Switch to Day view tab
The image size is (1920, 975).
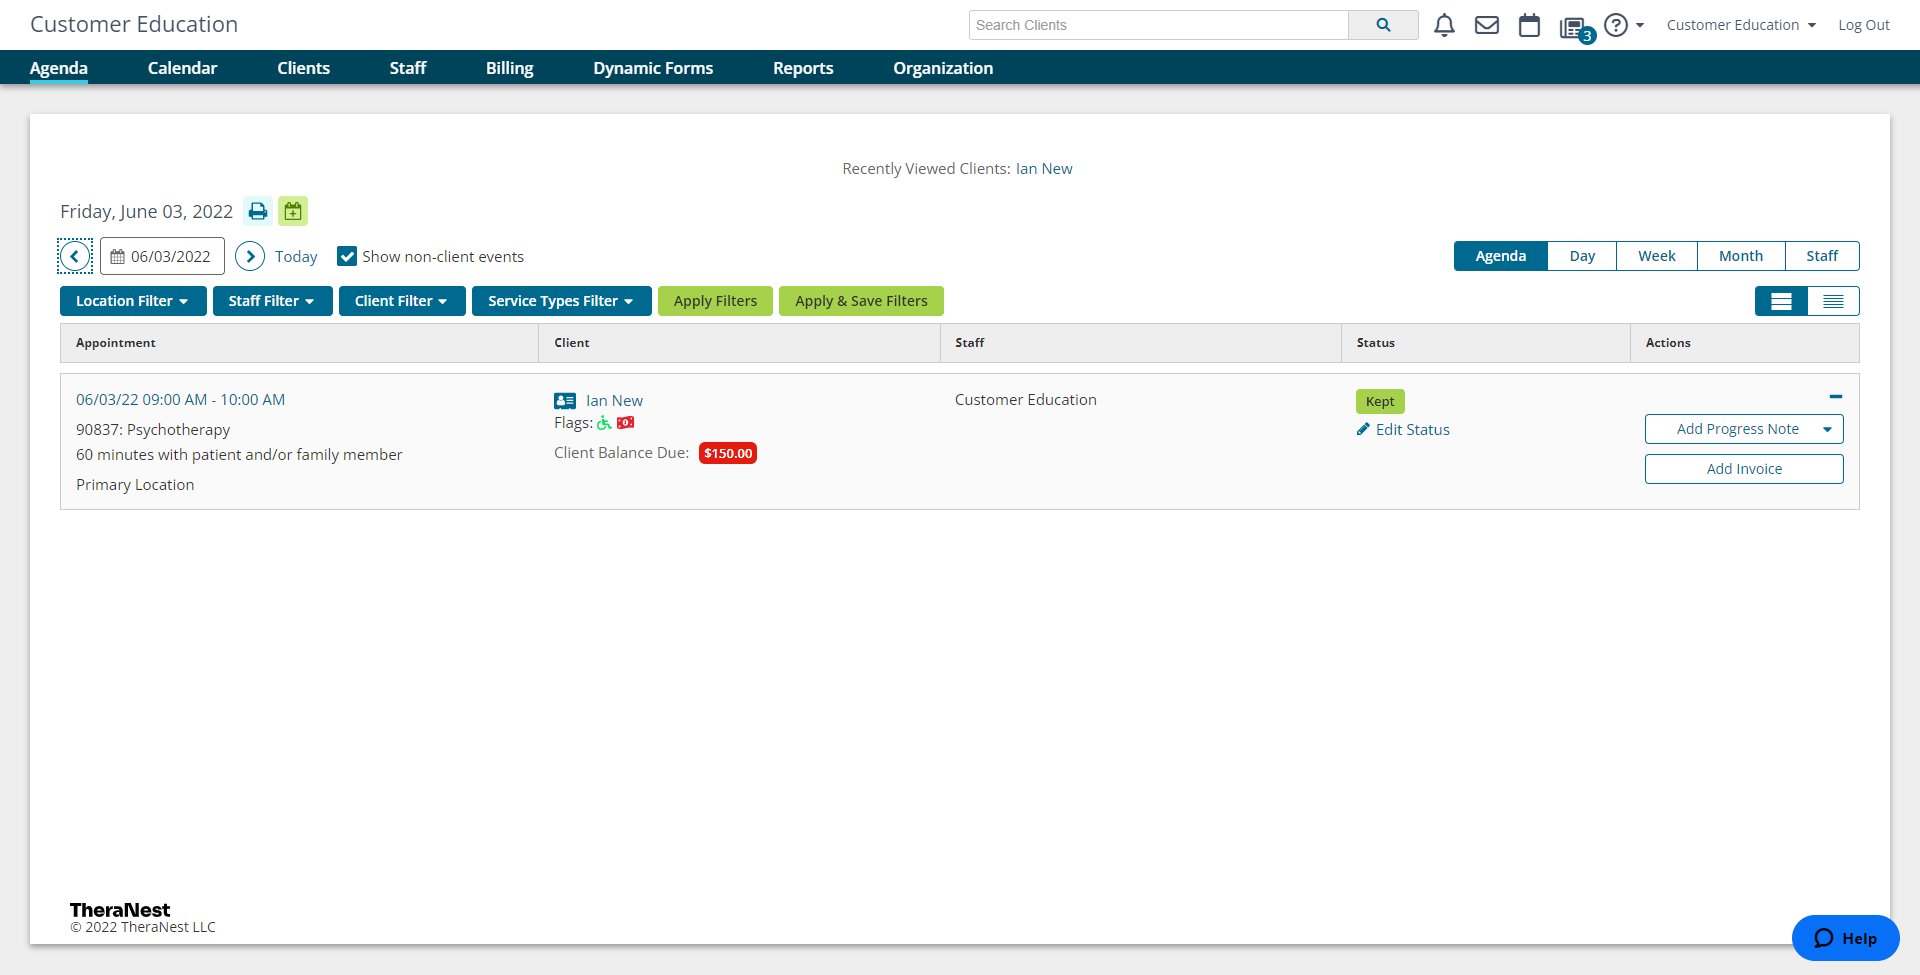click(x=1582, y=256)
